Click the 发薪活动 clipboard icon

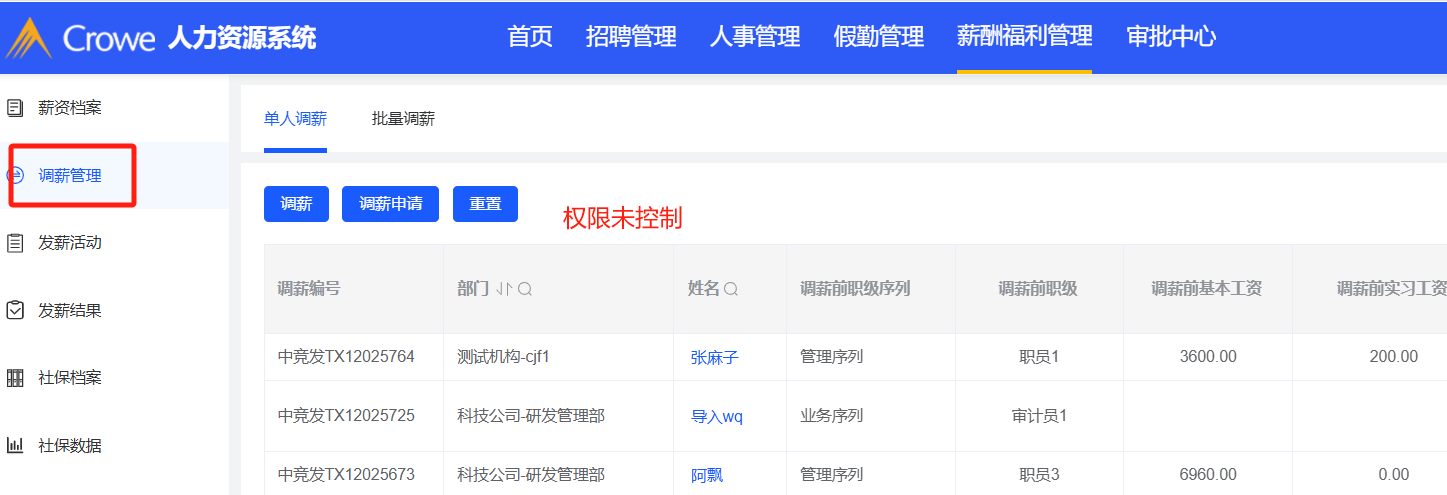point(15,243)
